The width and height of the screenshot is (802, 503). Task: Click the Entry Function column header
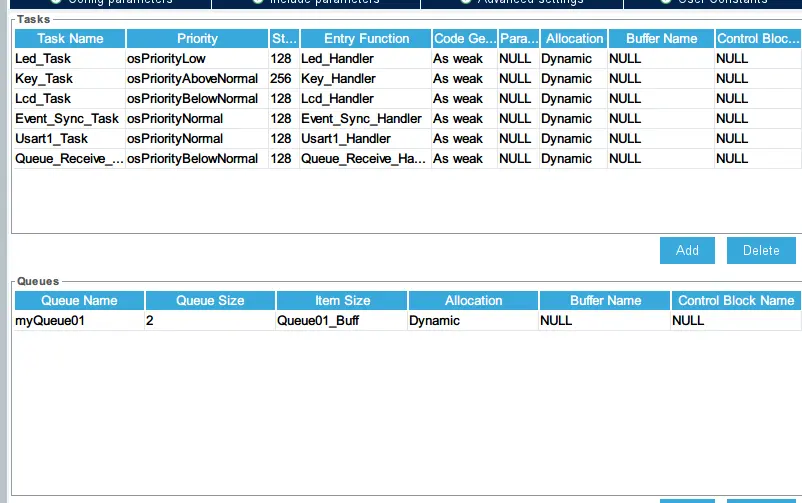[x=366, y=38]
